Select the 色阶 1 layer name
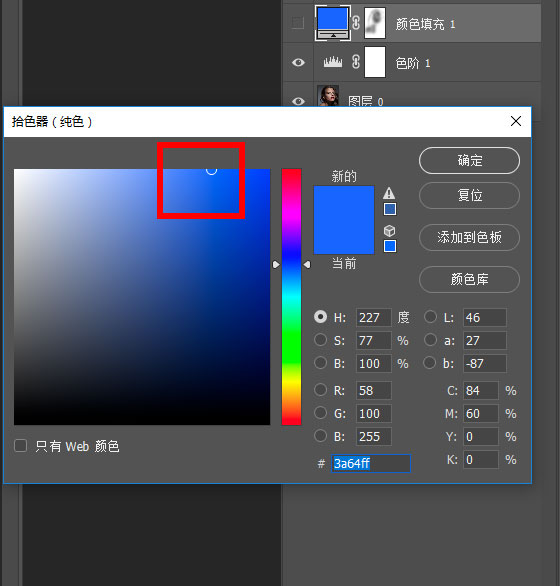Screen dimensions: 560x586 (x=413, y=63)
